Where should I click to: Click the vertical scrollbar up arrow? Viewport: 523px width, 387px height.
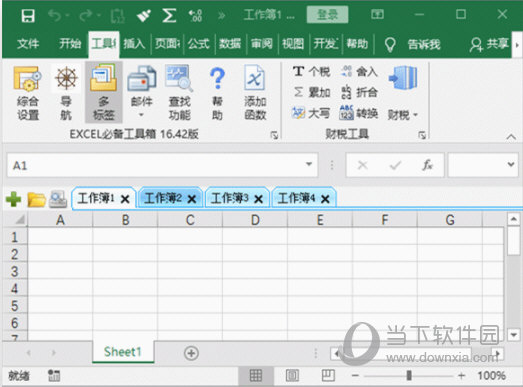click(x=514, y=220)
